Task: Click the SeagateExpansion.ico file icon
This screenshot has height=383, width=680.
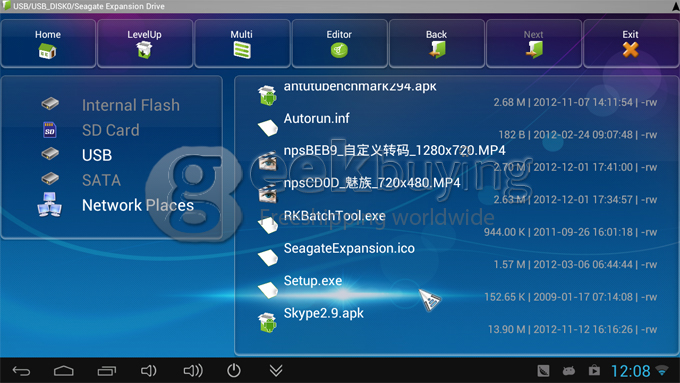Action: point(268,257)
